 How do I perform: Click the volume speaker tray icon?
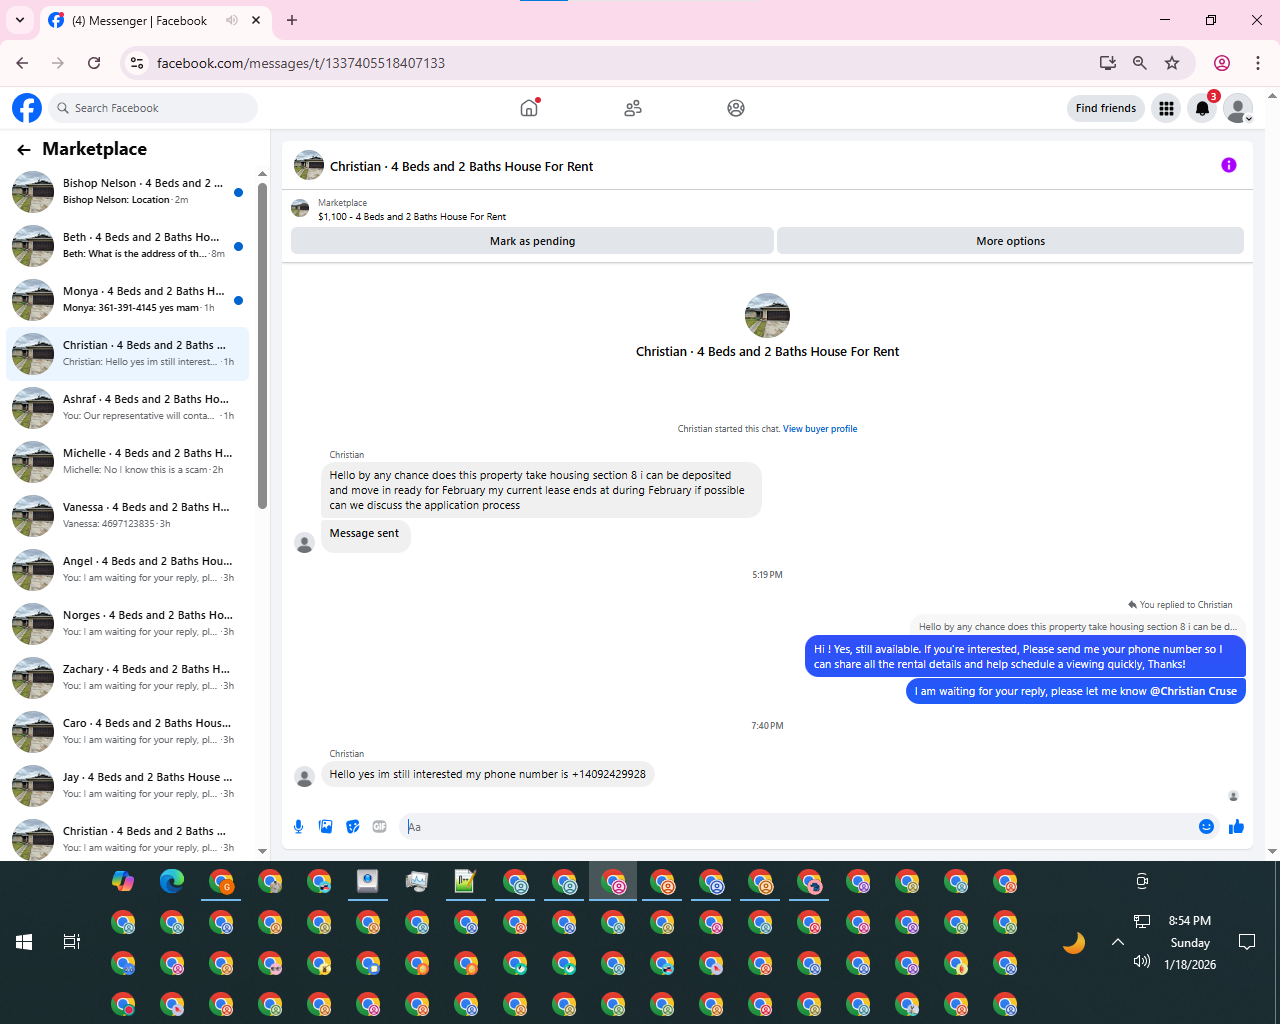coord(1142,962)
